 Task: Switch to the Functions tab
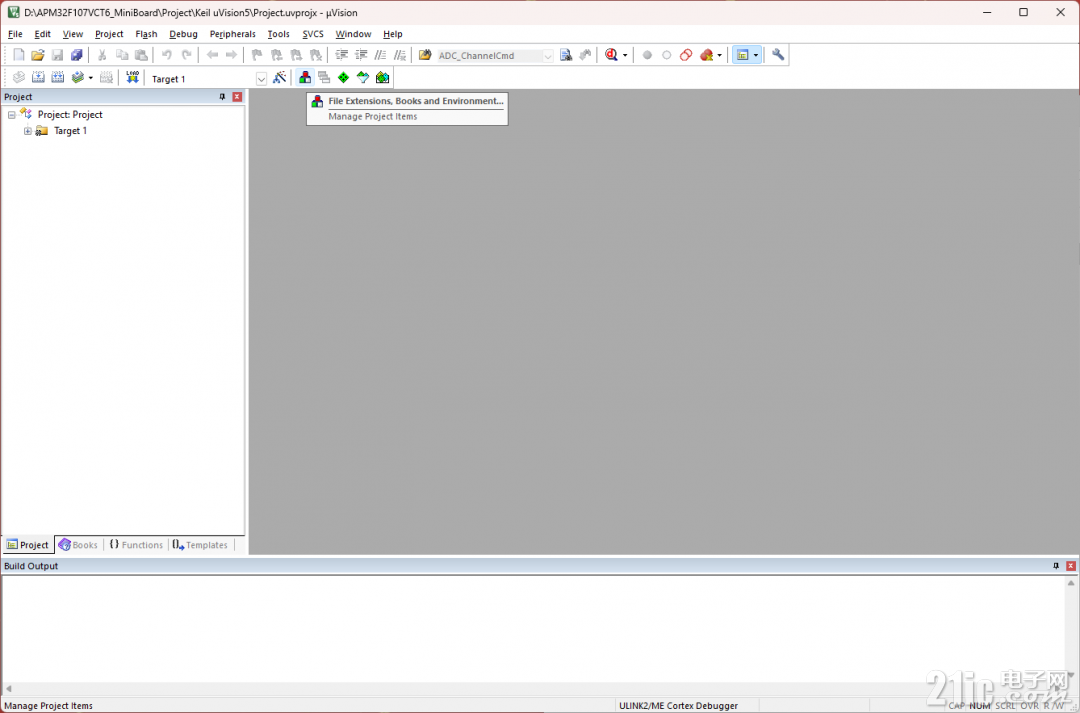click(x=136, y=545)
